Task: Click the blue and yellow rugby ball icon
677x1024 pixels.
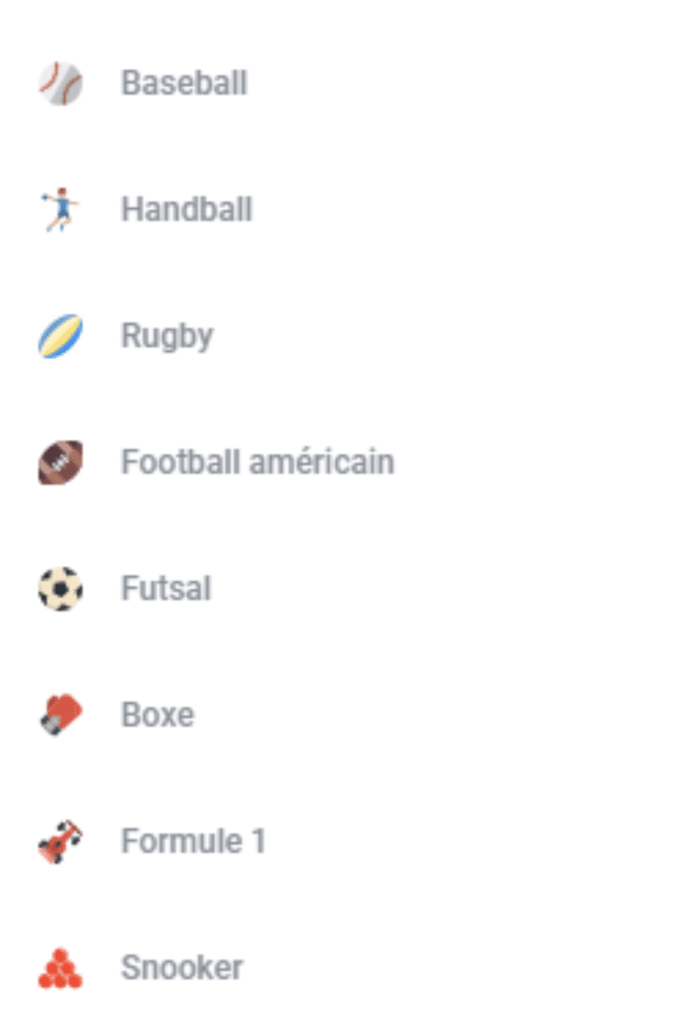Action: click(60, 336)
